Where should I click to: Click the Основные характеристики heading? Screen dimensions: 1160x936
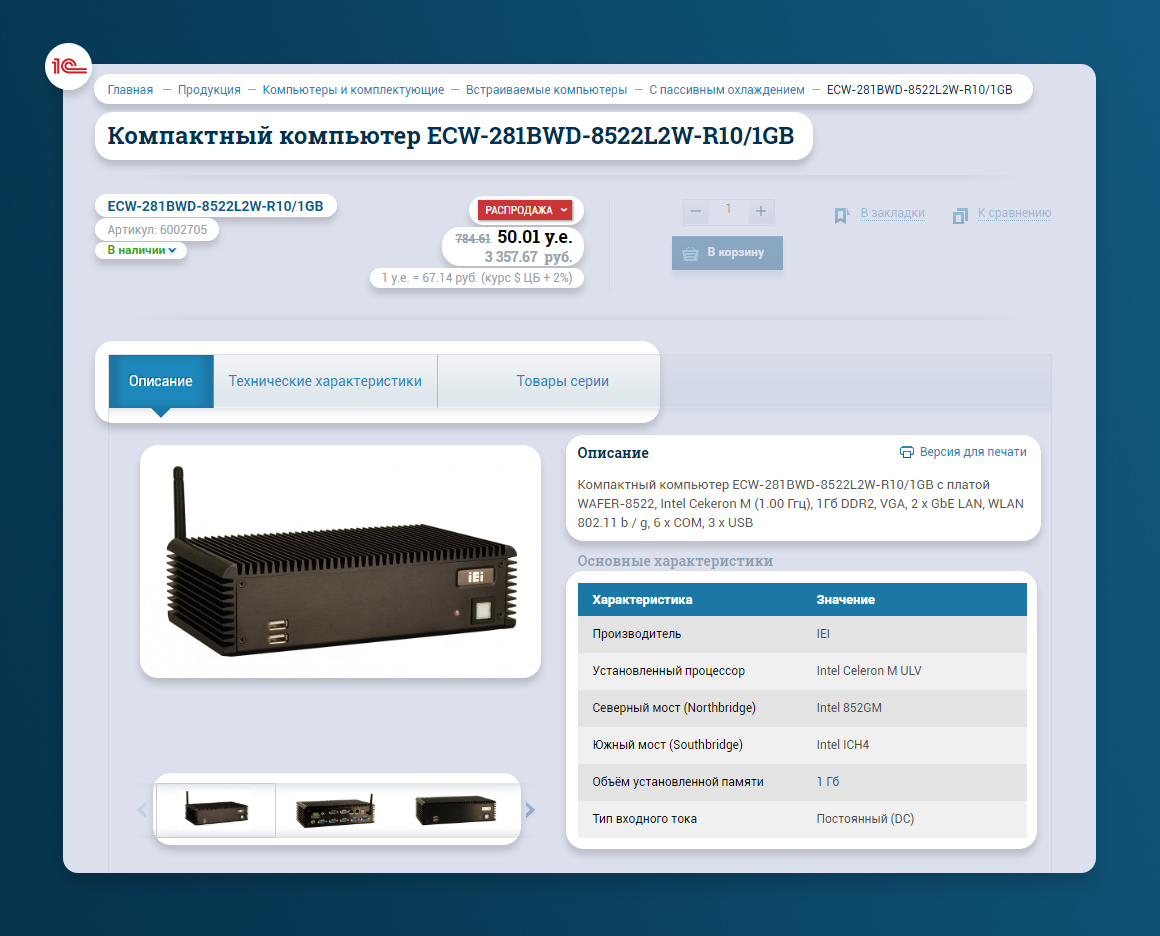pos(675,562)
